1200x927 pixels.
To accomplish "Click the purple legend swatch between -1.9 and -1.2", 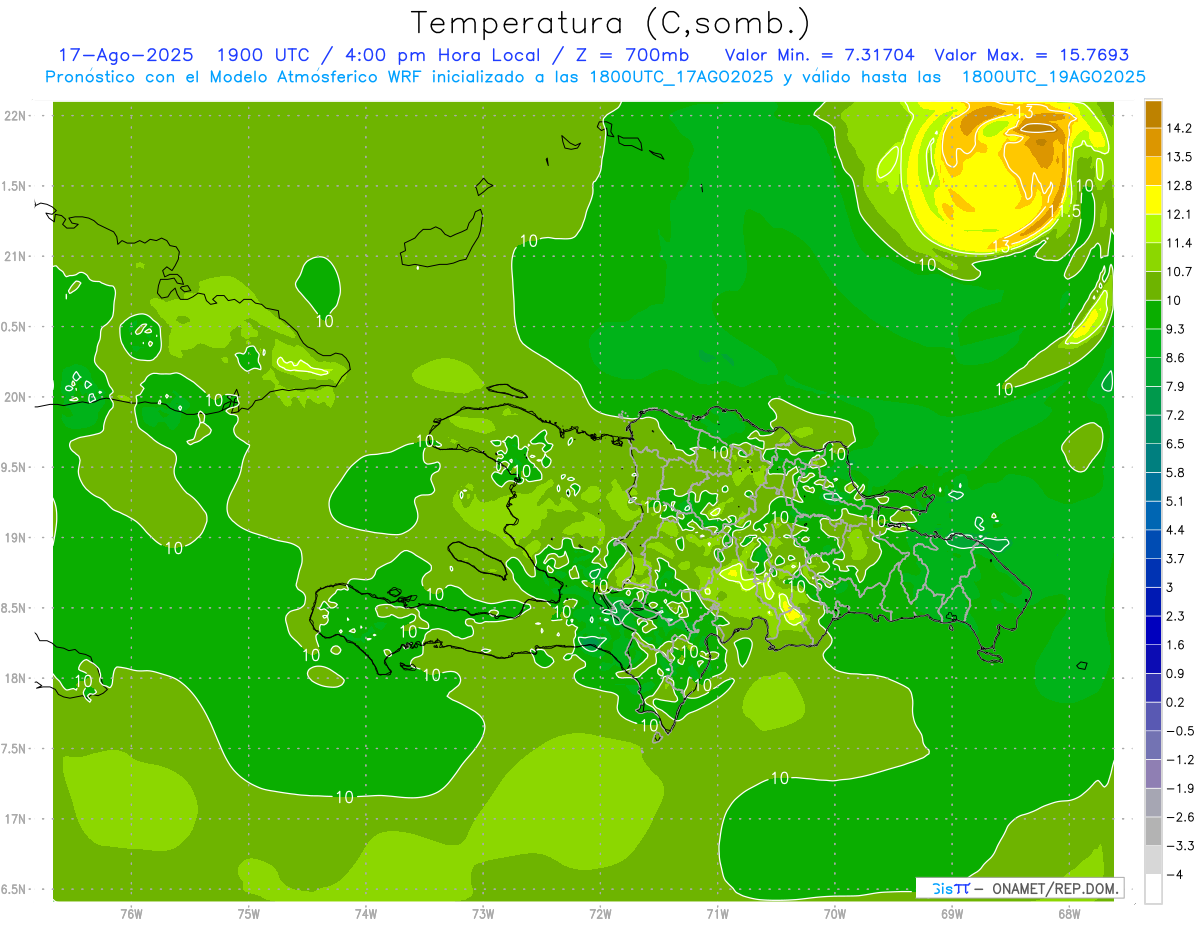I will (x=1153, y=773).
